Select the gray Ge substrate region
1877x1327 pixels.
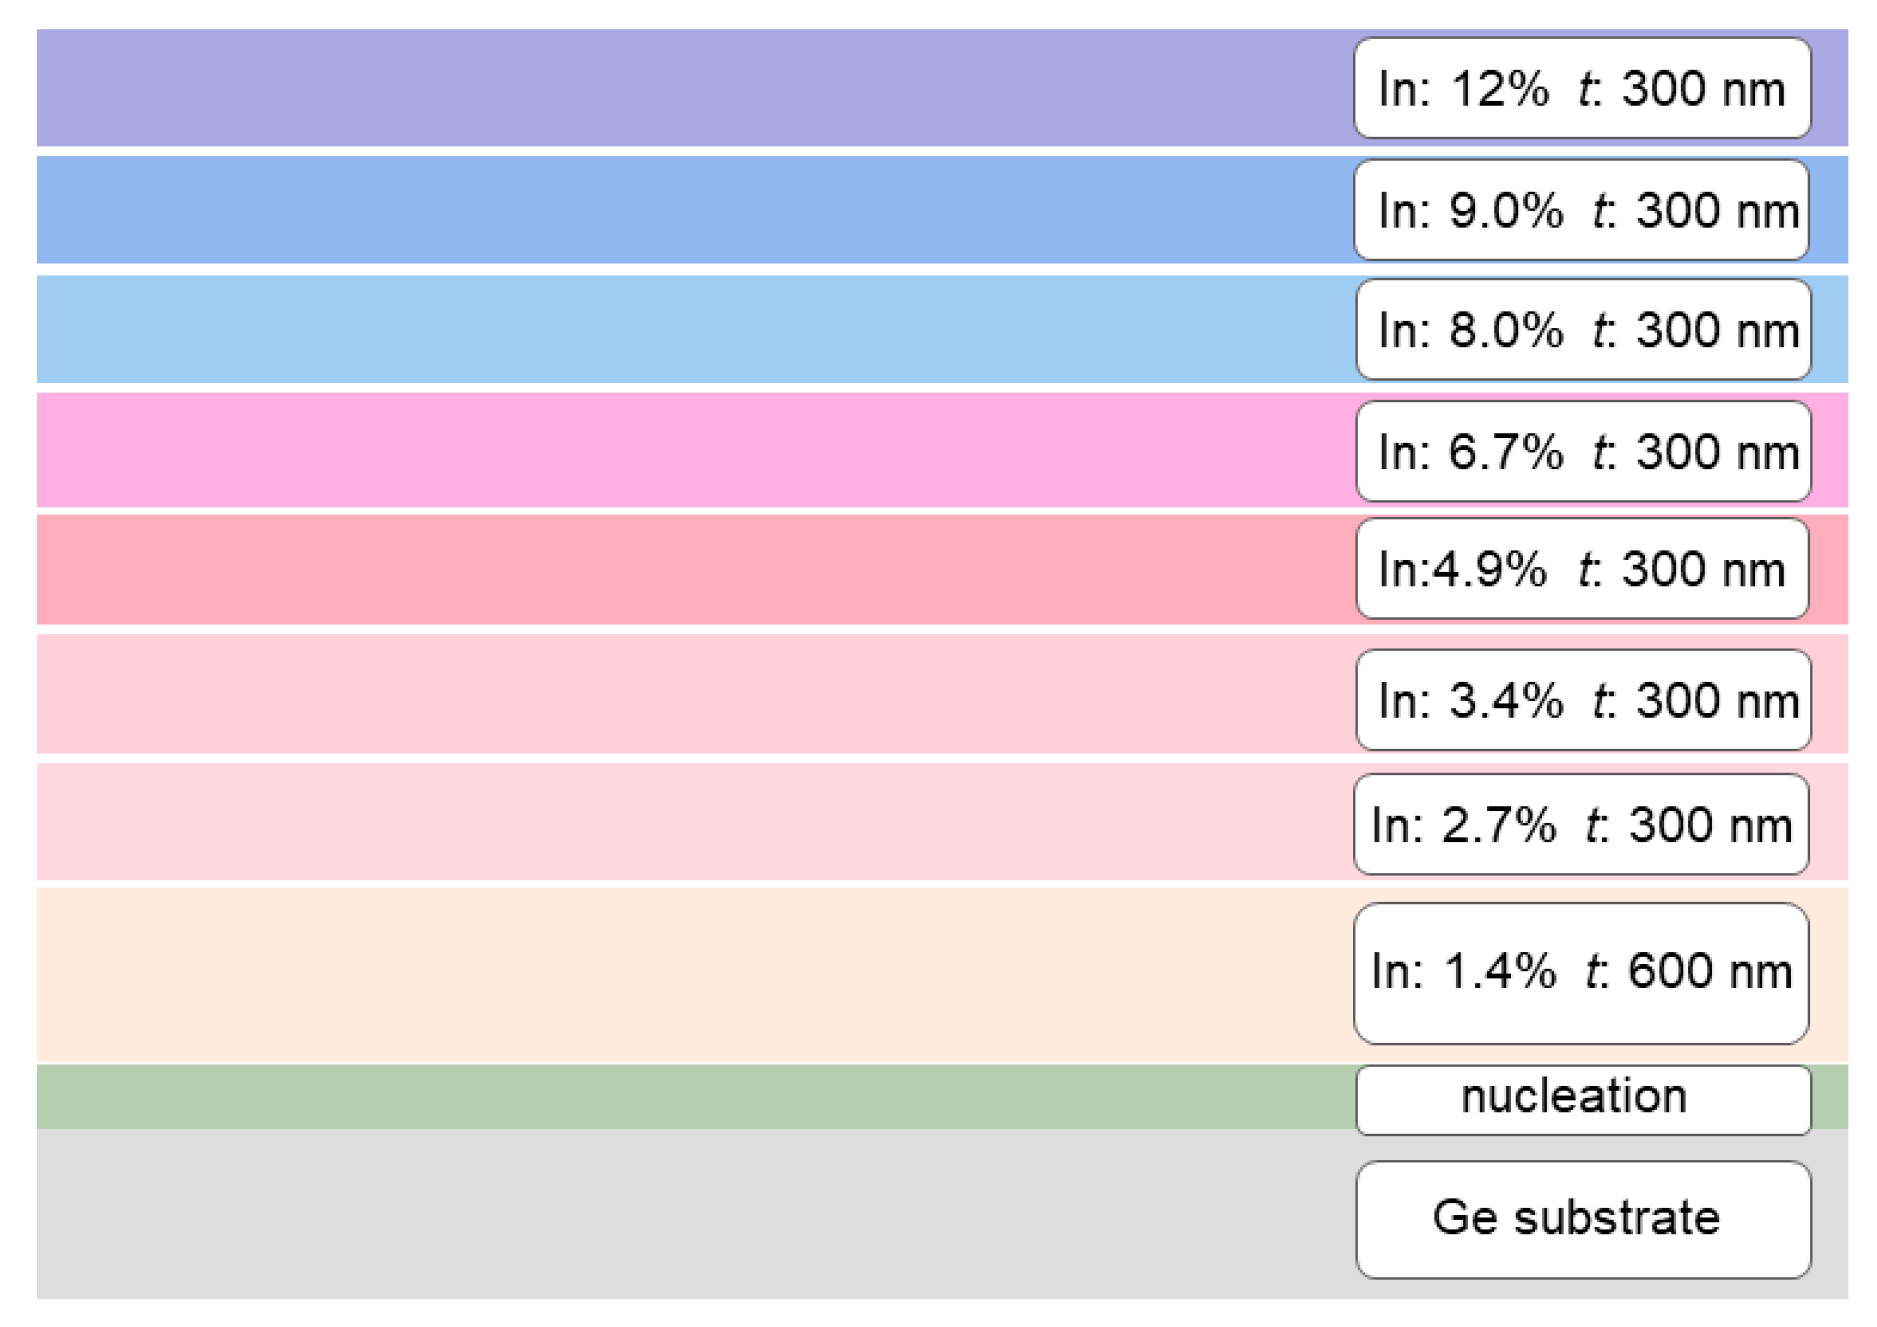pyautogui.click(x=690, y=1215)
